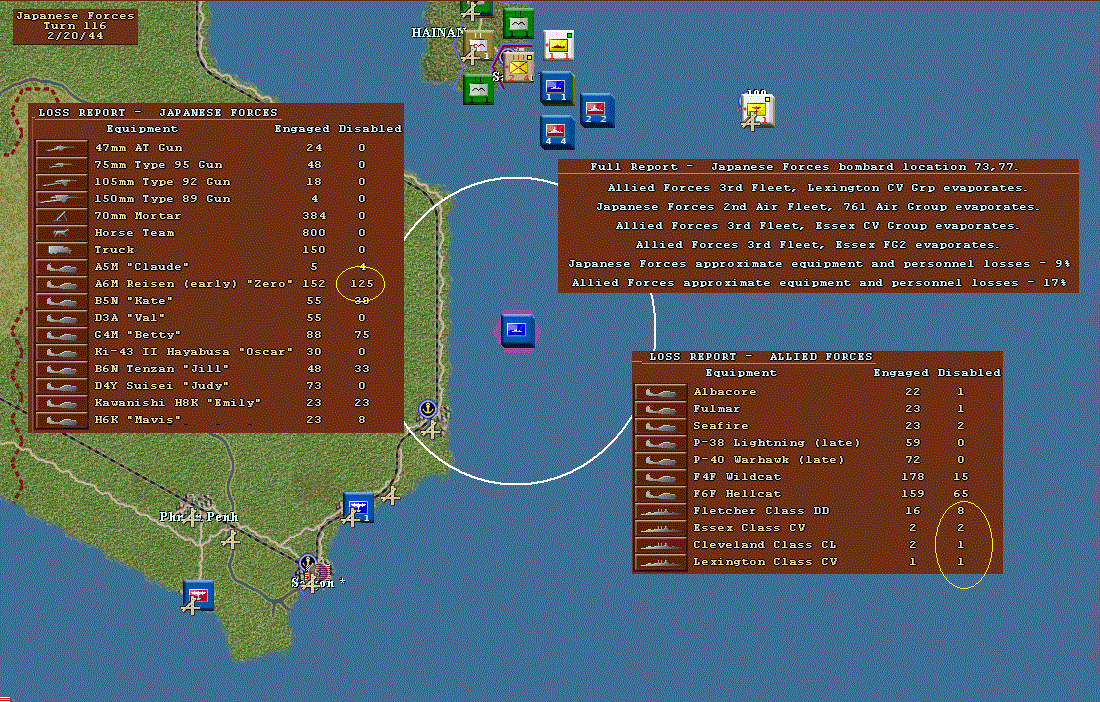The image size is (1100, 702).
Task: Click the 761 Air Group evaporates line
Action: [x=817, y=207]
